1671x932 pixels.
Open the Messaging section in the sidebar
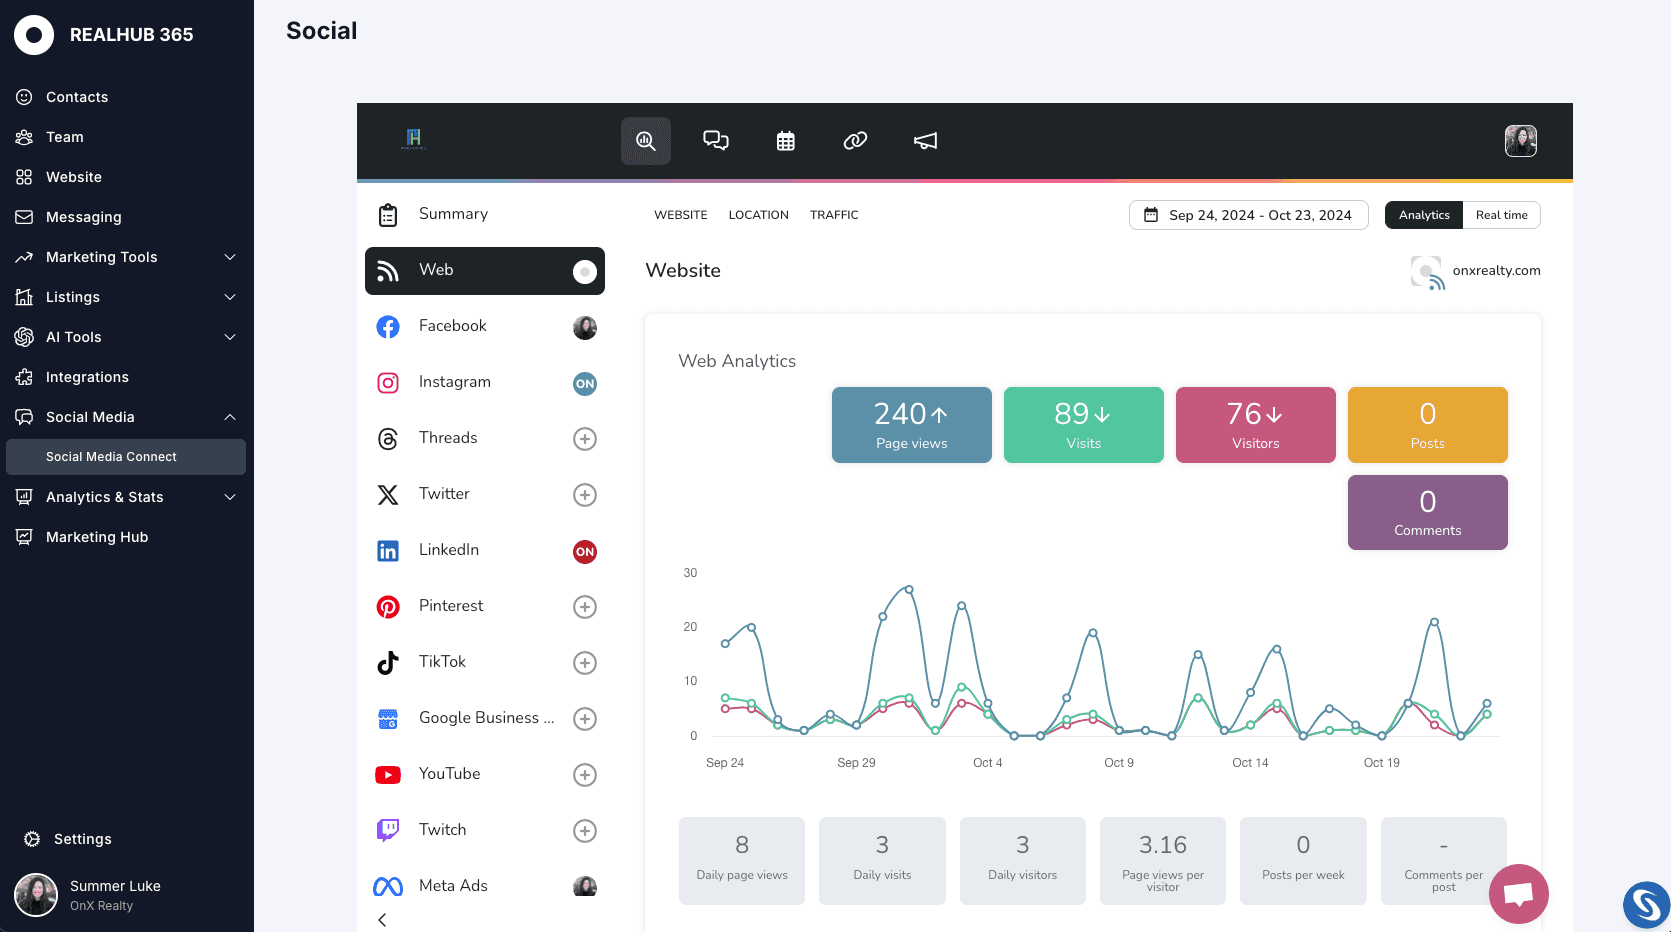(x=83, y=217)
